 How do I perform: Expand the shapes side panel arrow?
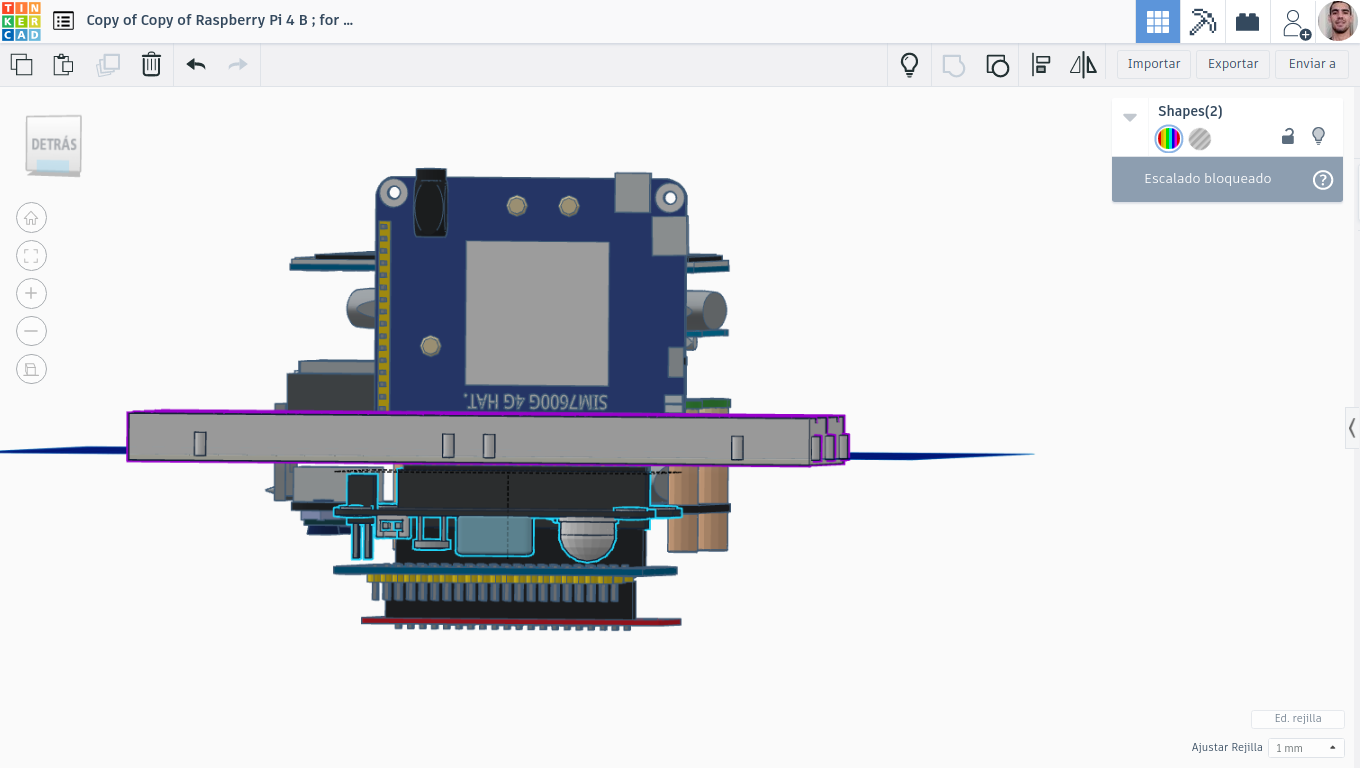tap(1352, 428)
